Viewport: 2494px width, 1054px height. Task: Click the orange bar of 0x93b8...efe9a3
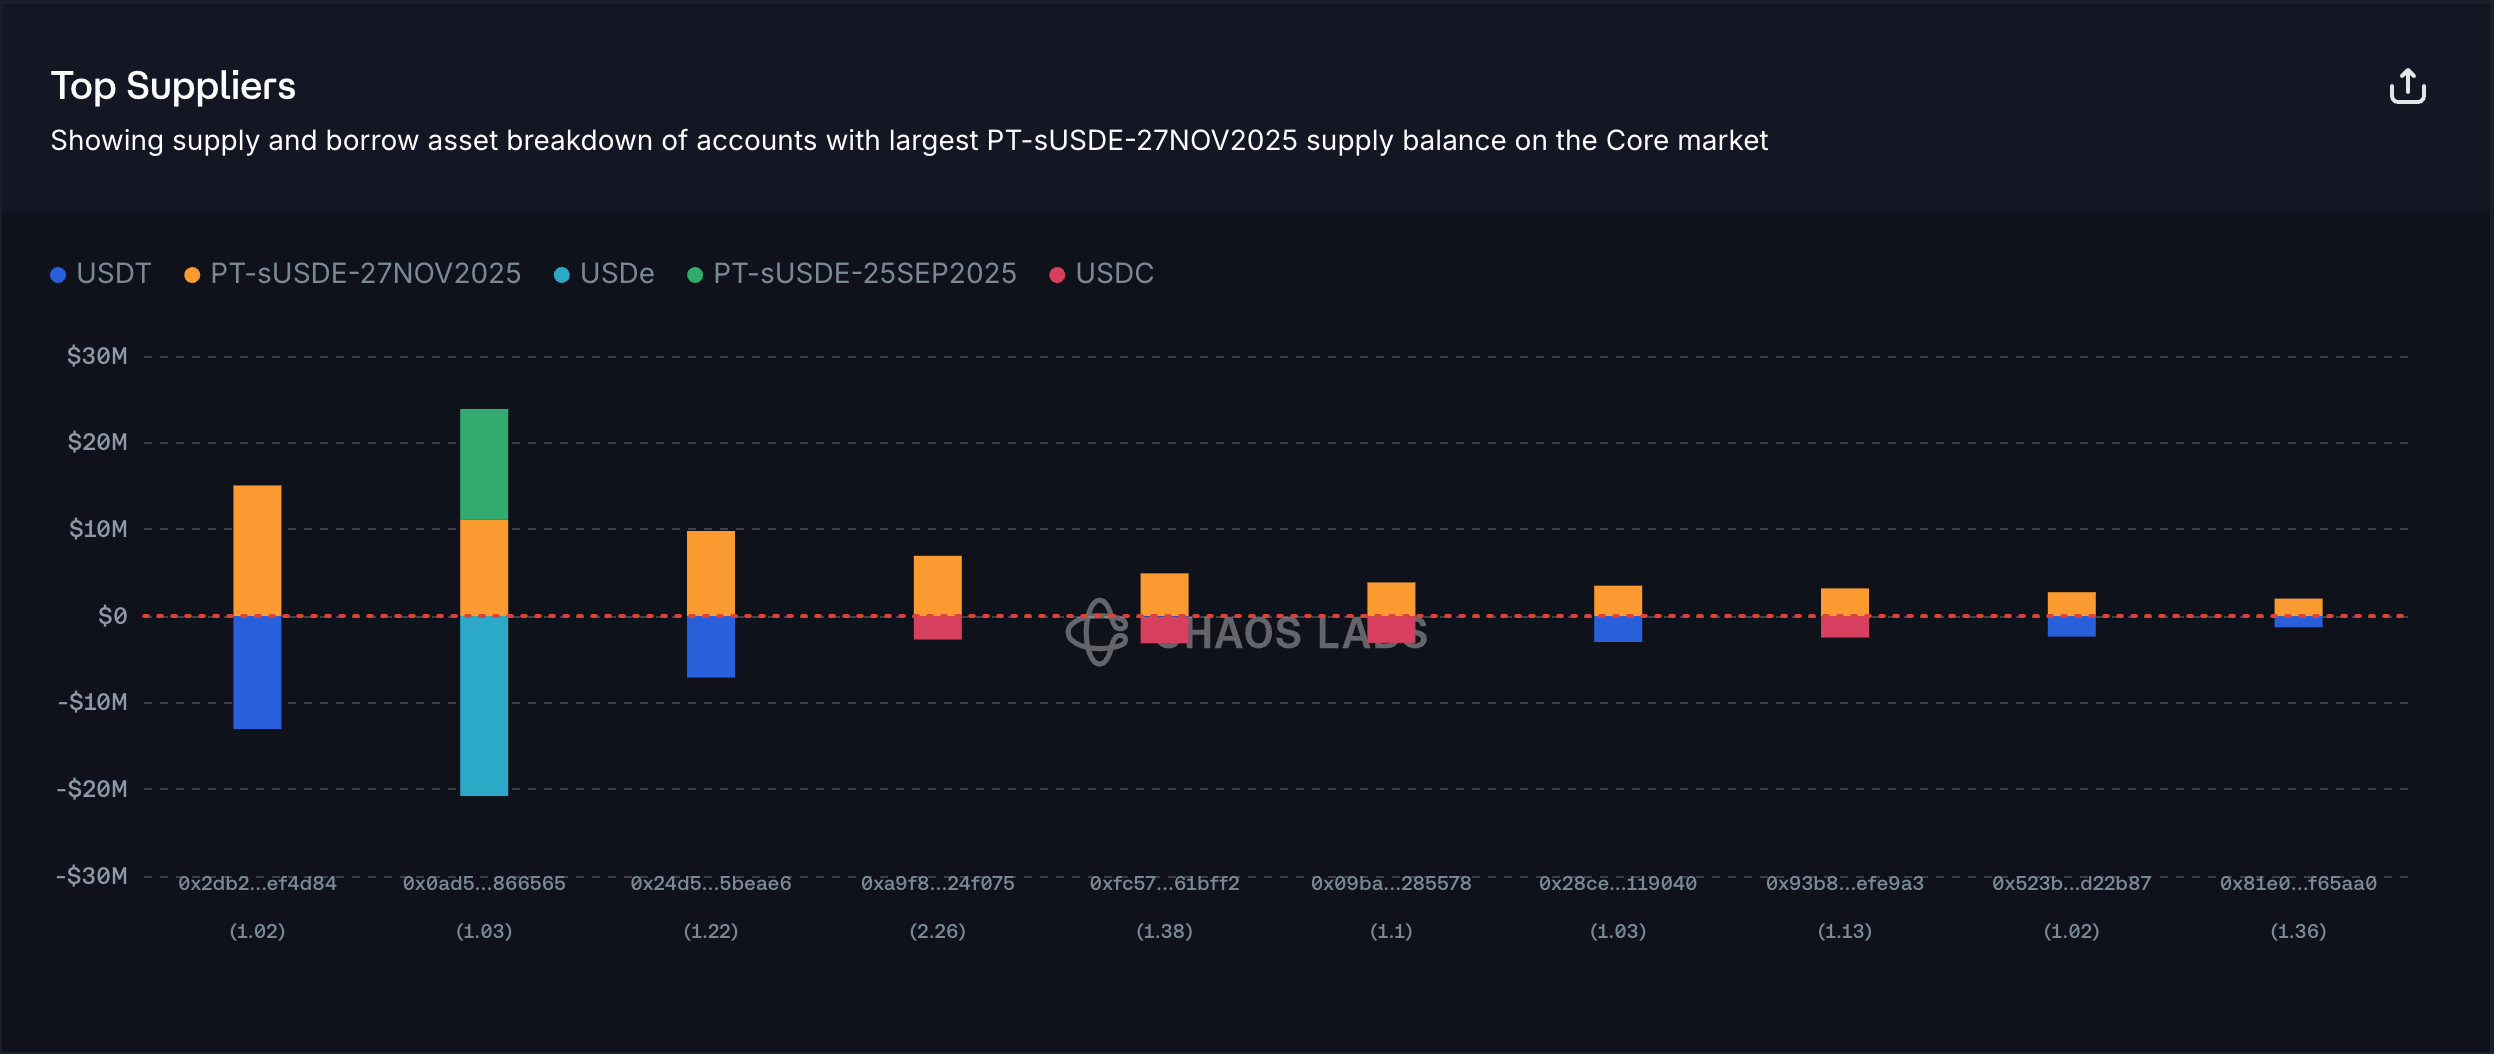(1844, 601)
